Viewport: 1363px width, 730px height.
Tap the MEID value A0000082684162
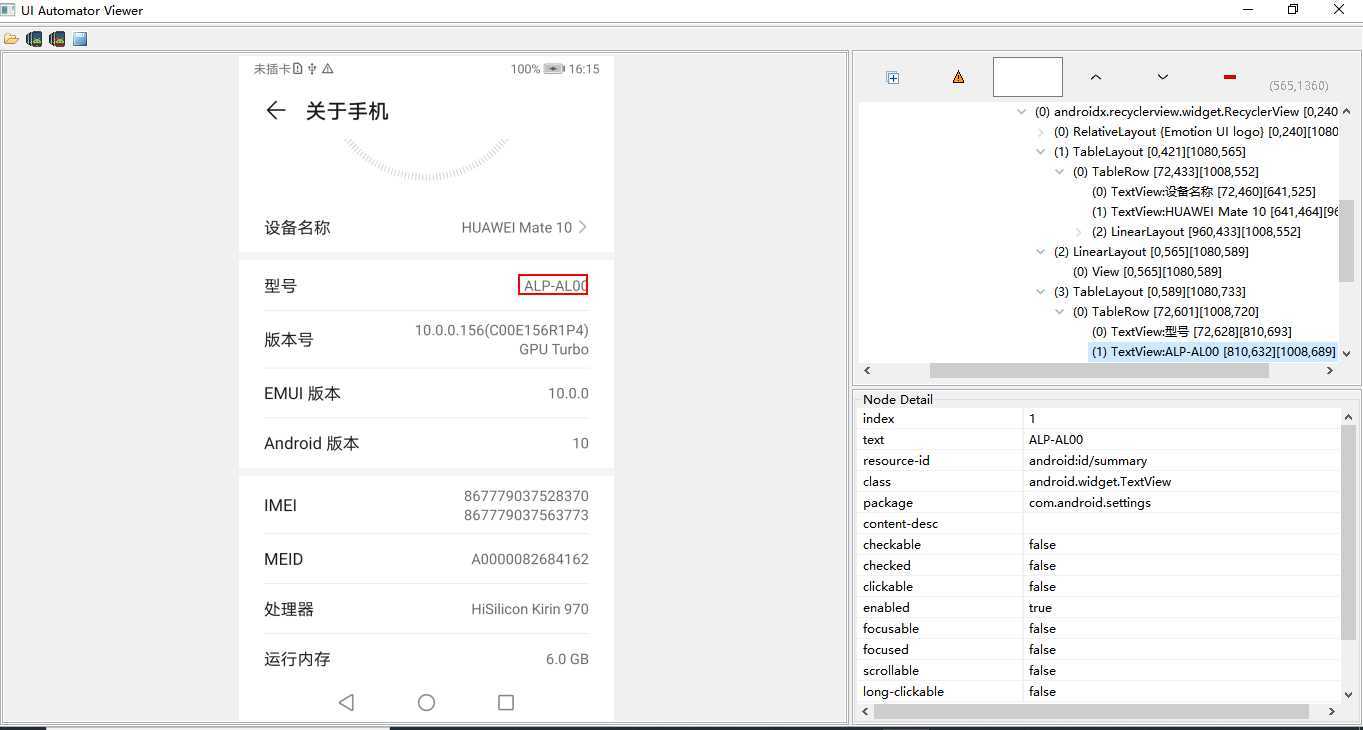(x=530, y=559)
